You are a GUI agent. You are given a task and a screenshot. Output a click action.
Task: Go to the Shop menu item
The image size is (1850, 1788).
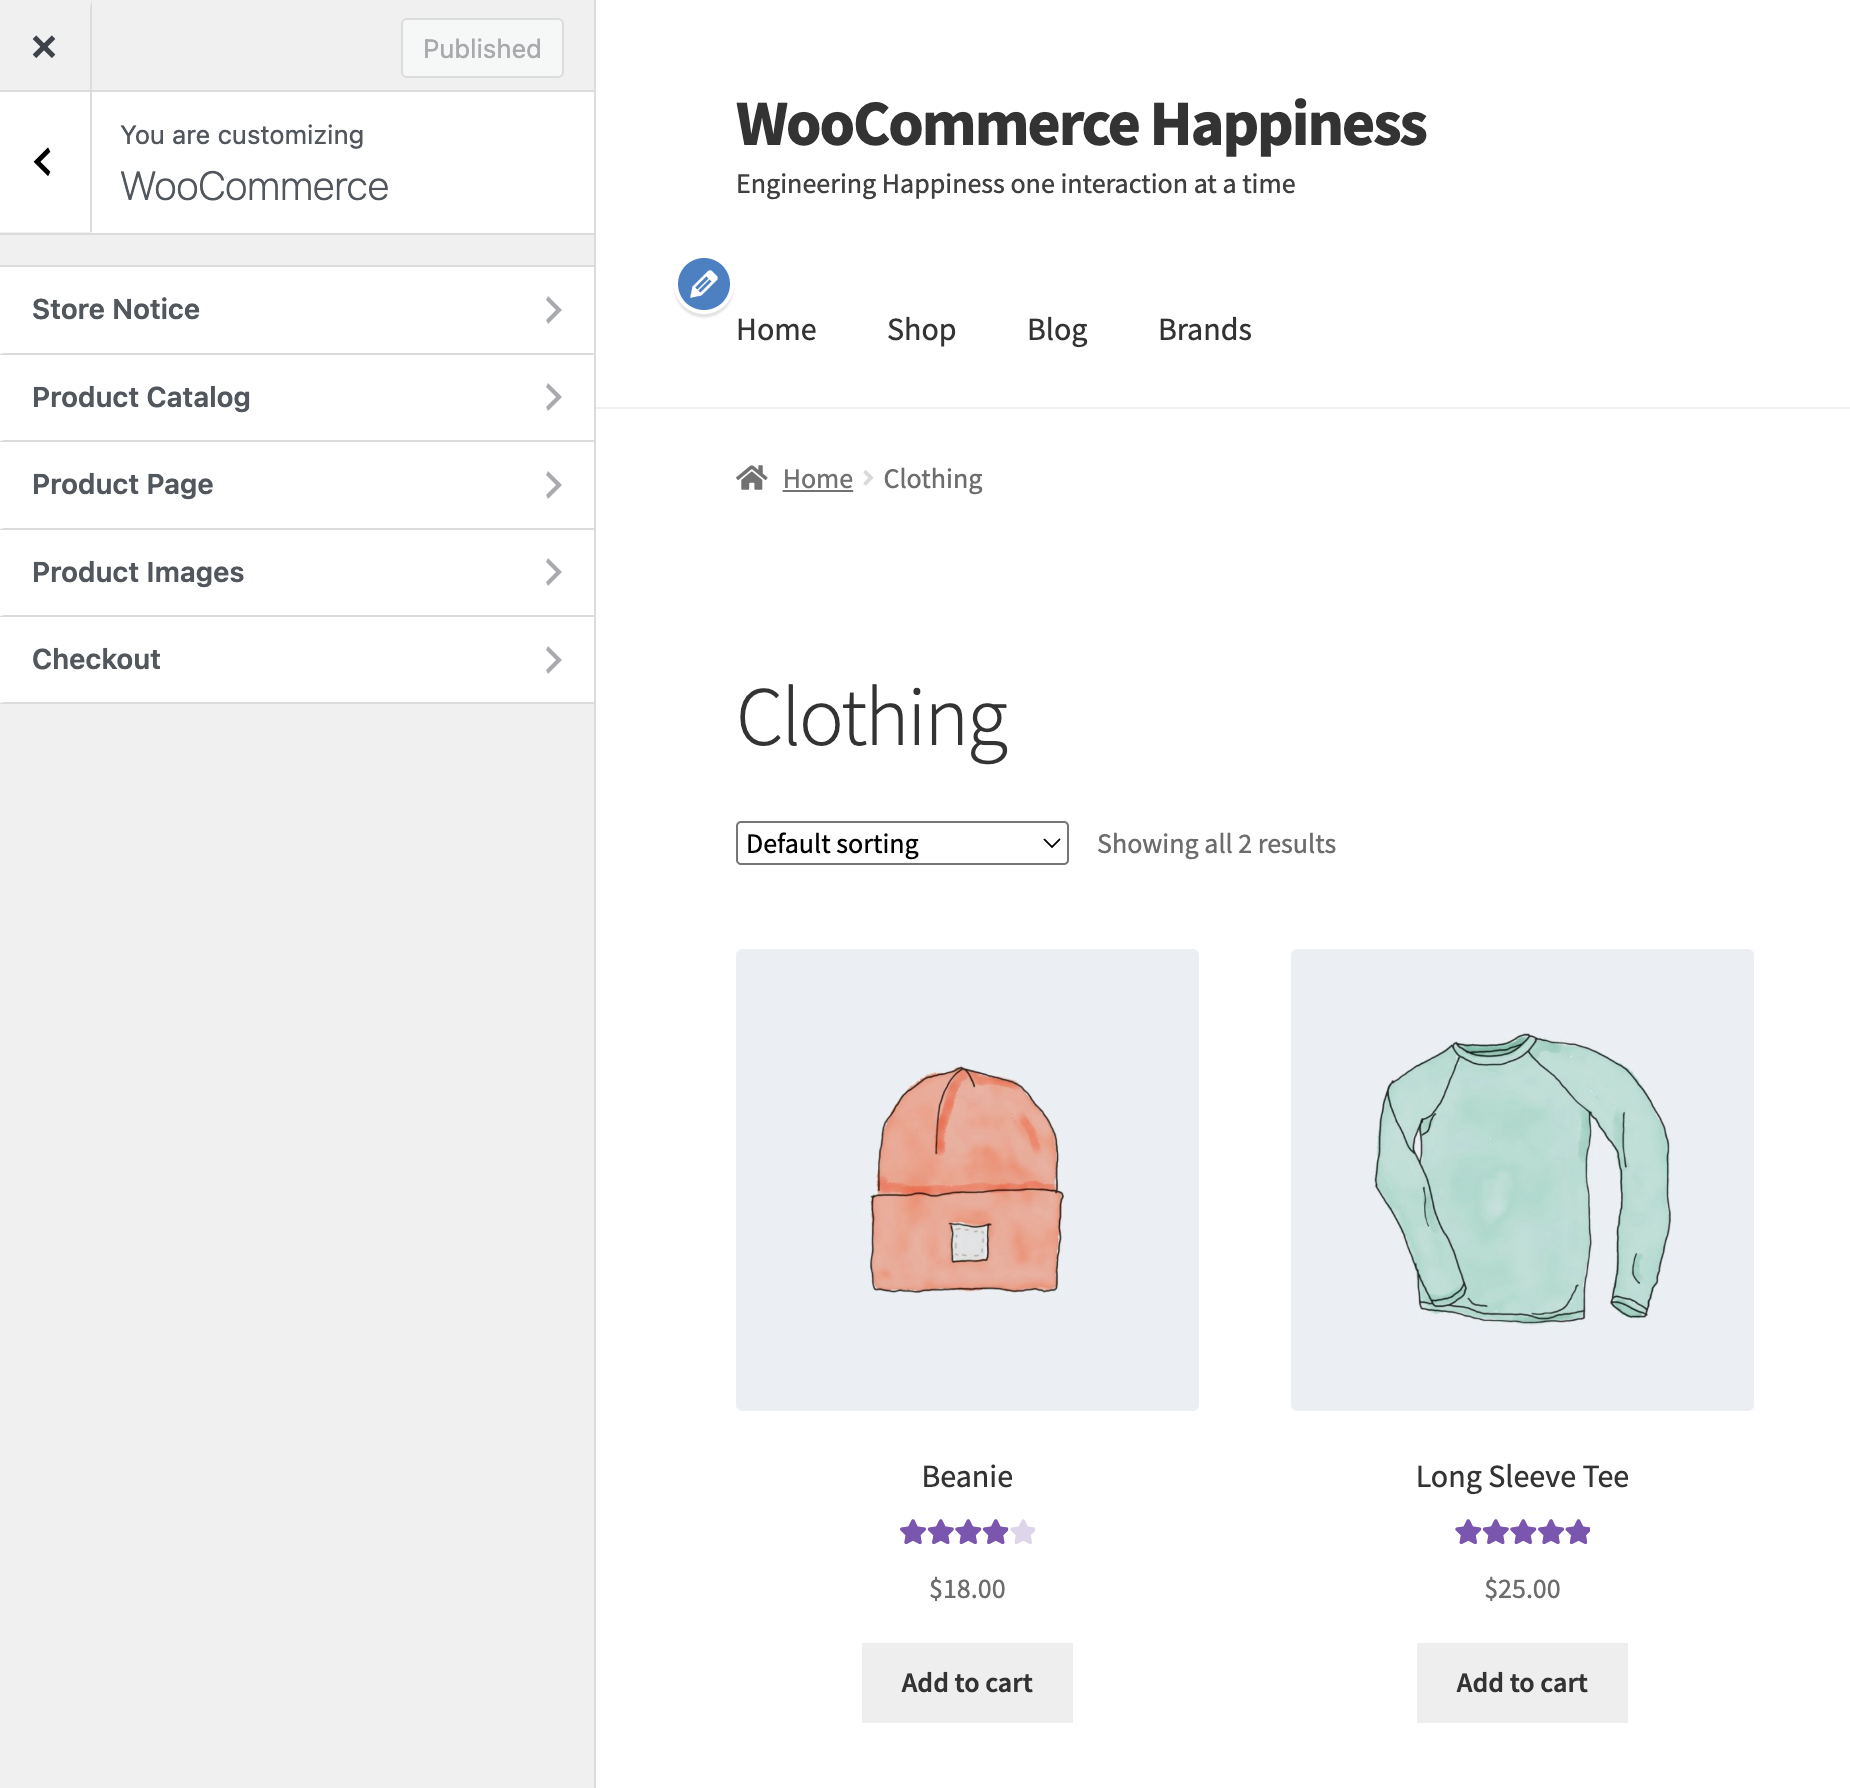tap(921, 329)
